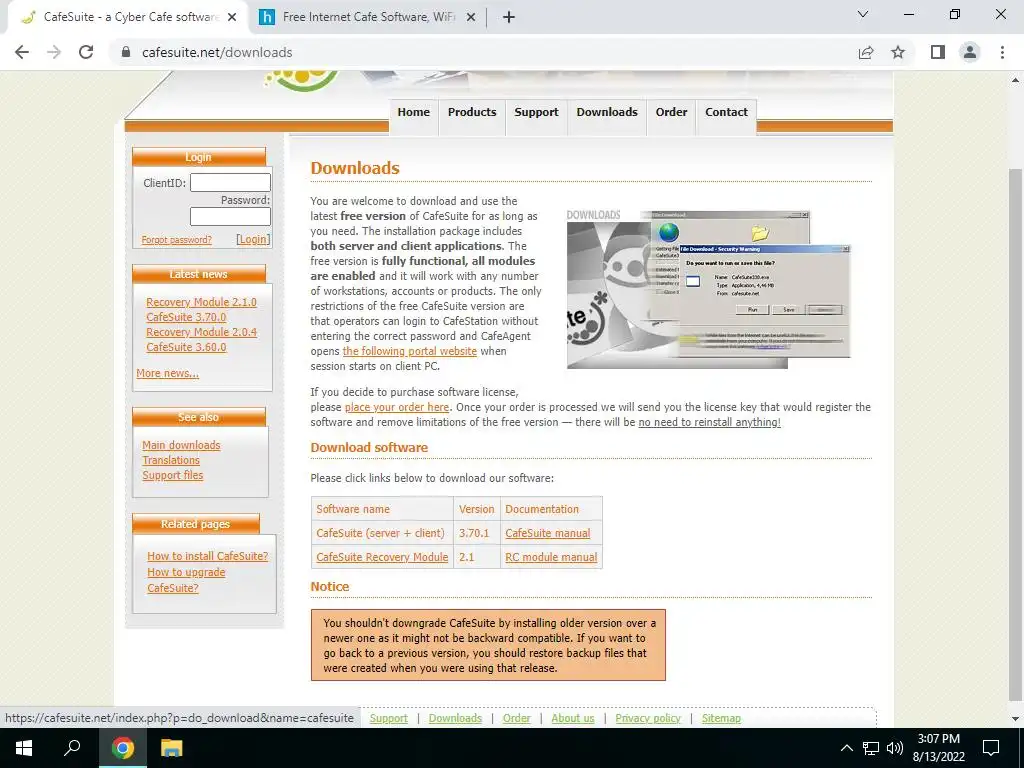Click the following portal website link
The width and height of the screenshot is (1024, 768).
[x=409, y=351]
